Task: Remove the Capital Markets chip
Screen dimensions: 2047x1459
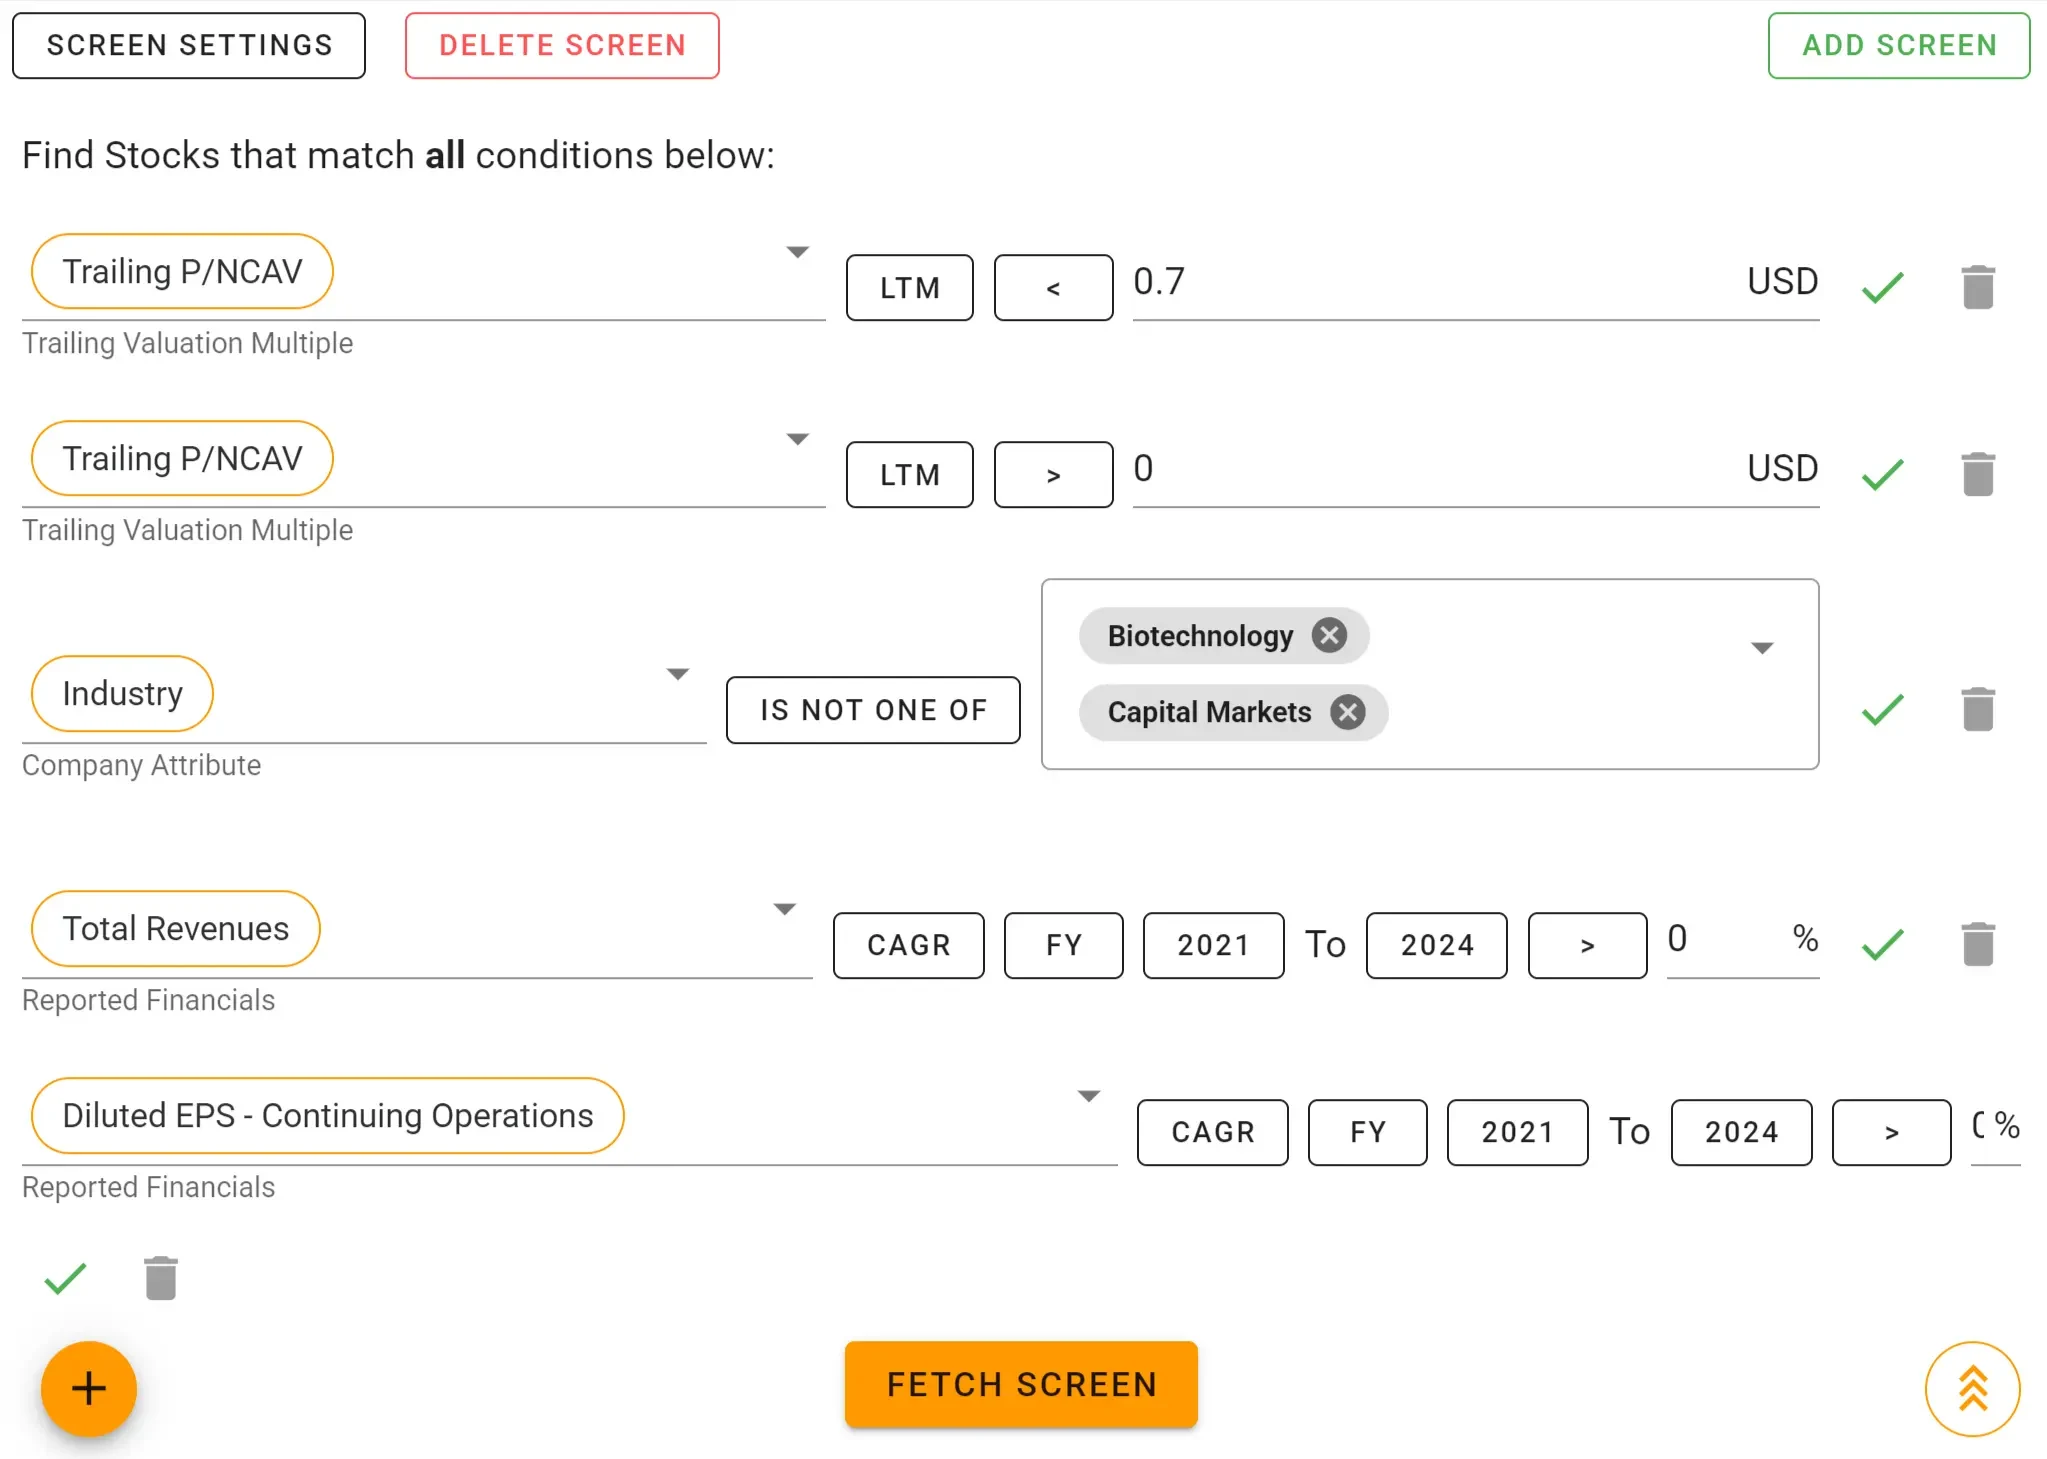Action: point(1347,712)
